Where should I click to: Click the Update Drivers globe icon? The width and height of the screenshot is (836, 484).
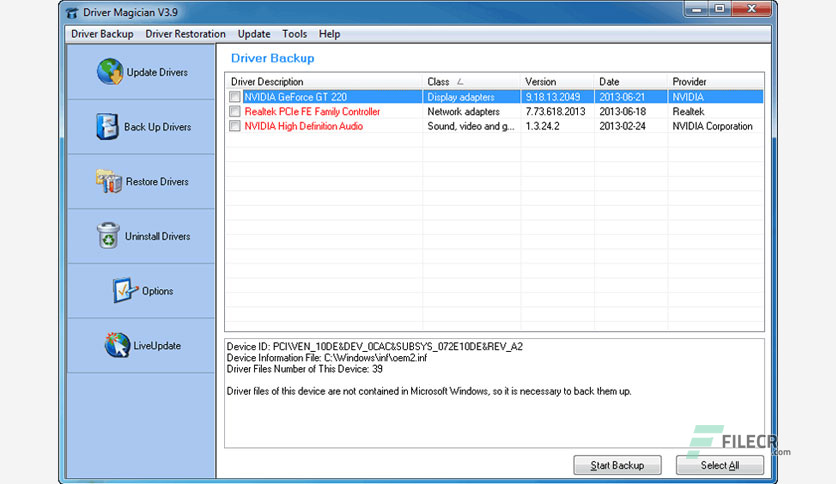point(110,71)
